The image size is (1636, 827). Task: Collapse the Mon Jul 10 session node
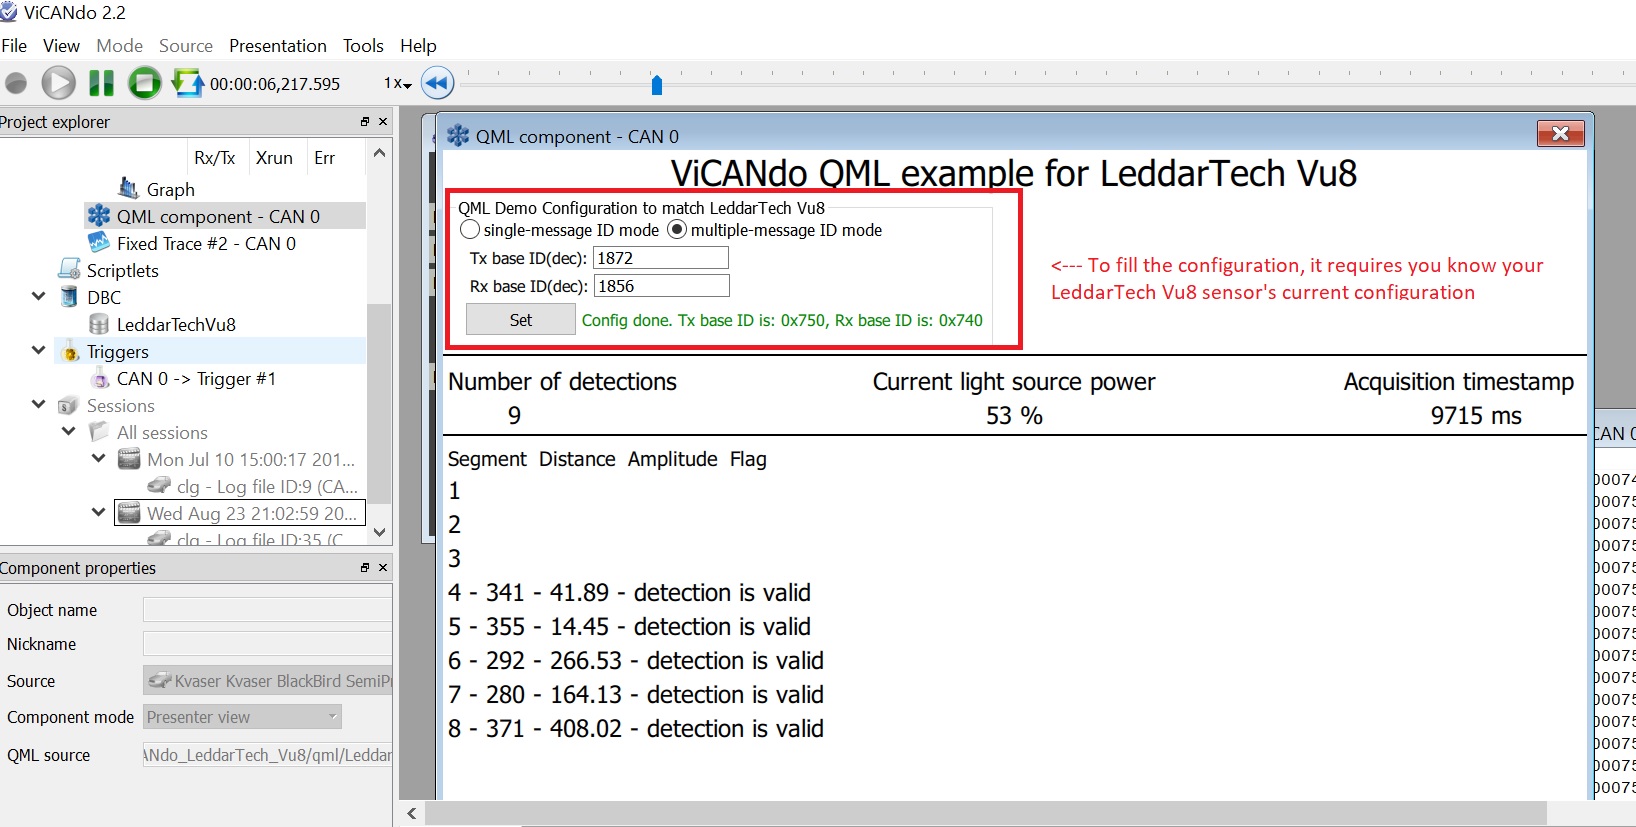(98, 458)
